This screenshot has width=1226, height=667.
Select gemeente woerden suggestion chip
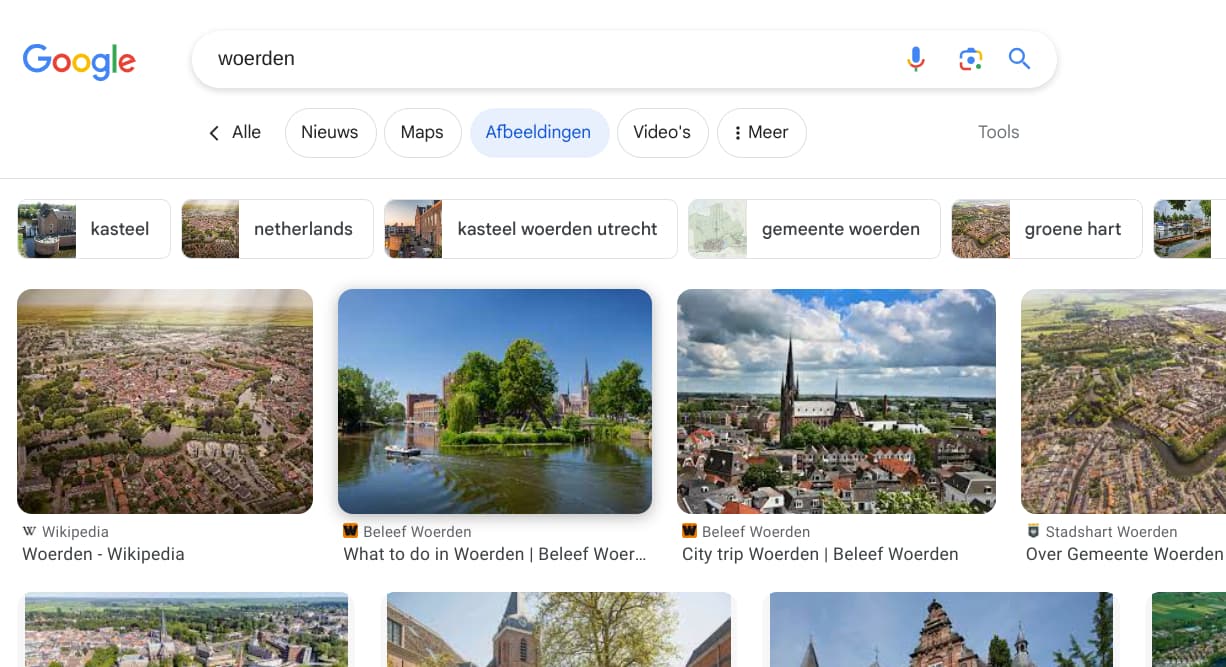[814, 229]
